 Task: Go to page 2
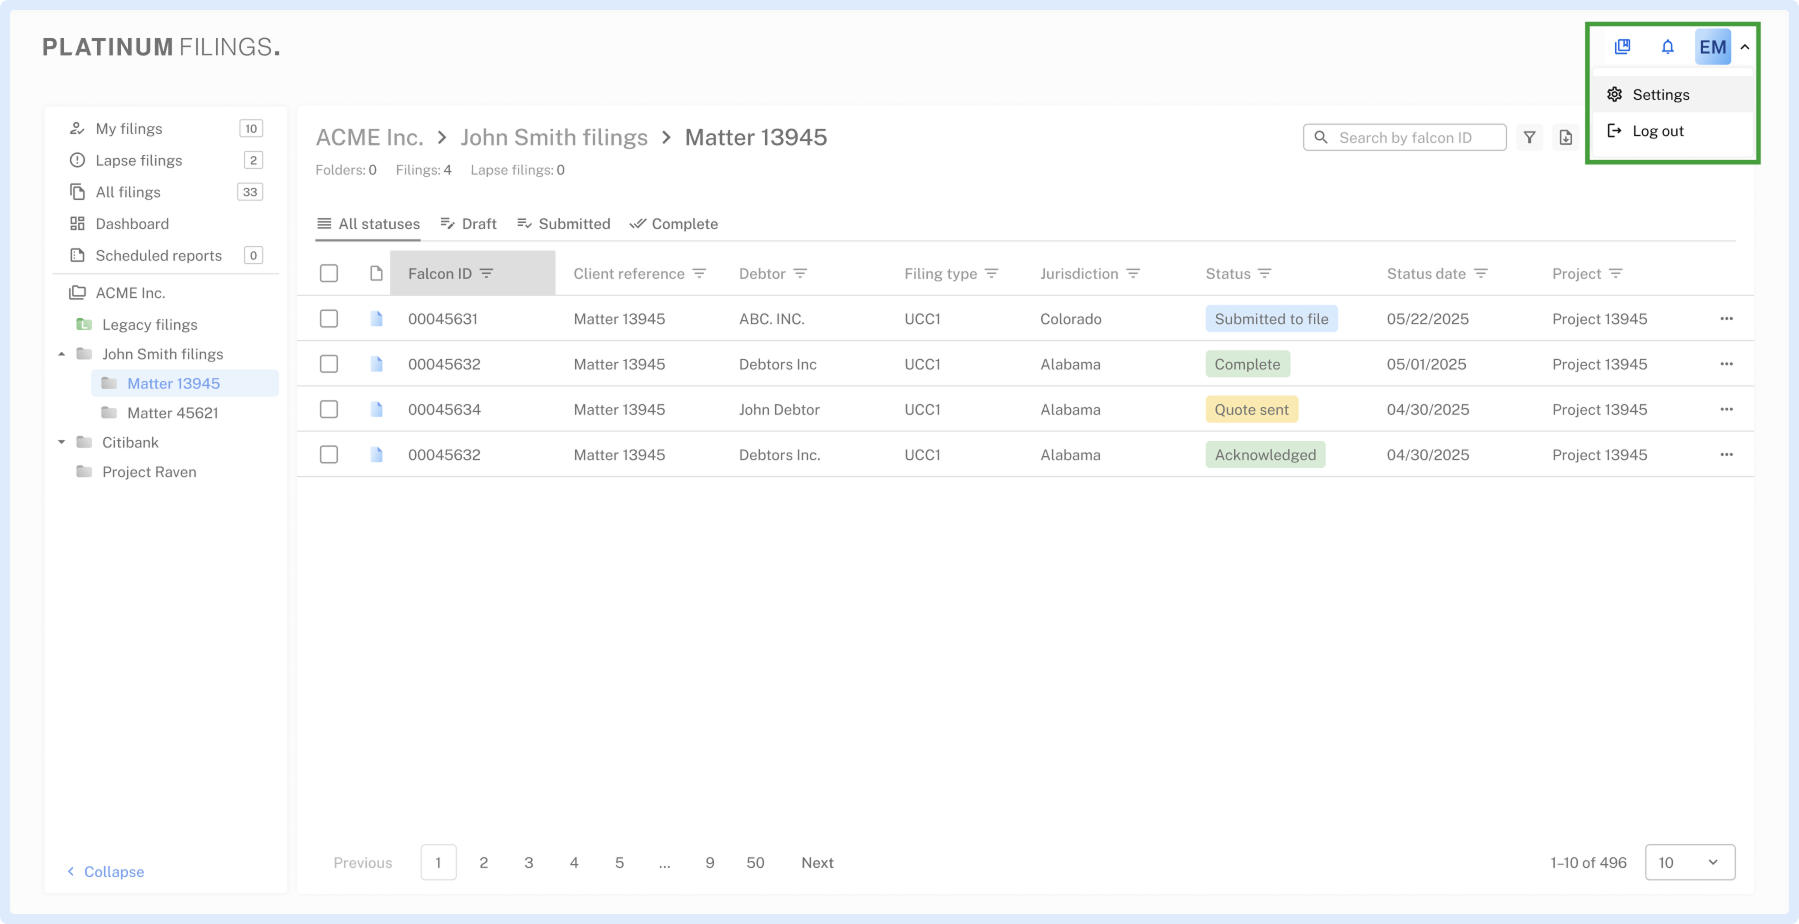tap(484, 863)
